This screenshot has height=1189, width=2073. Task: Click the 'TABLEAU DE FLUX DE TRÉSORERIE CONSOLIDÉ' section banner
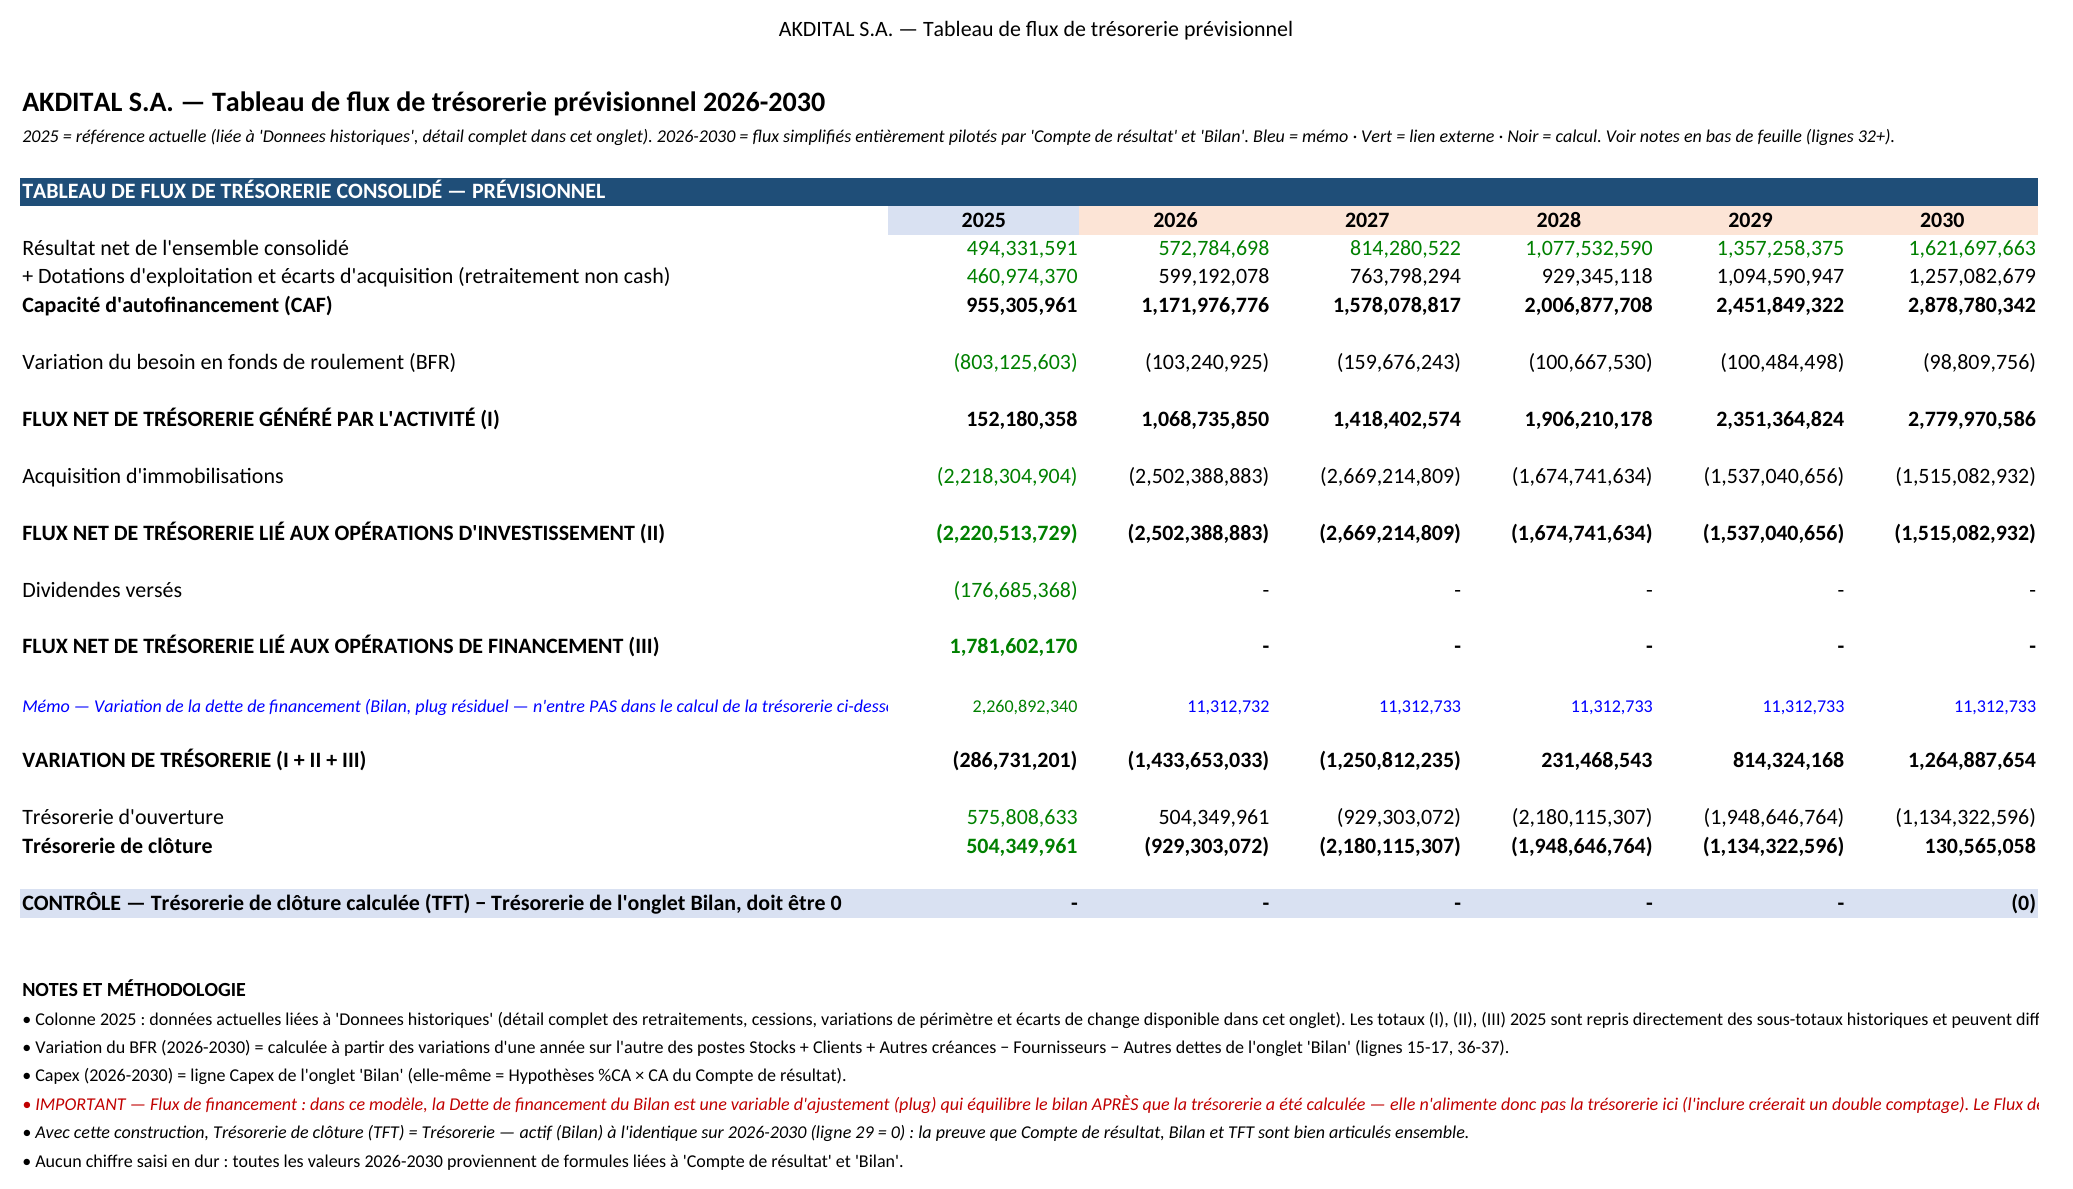coord(1029,191)
